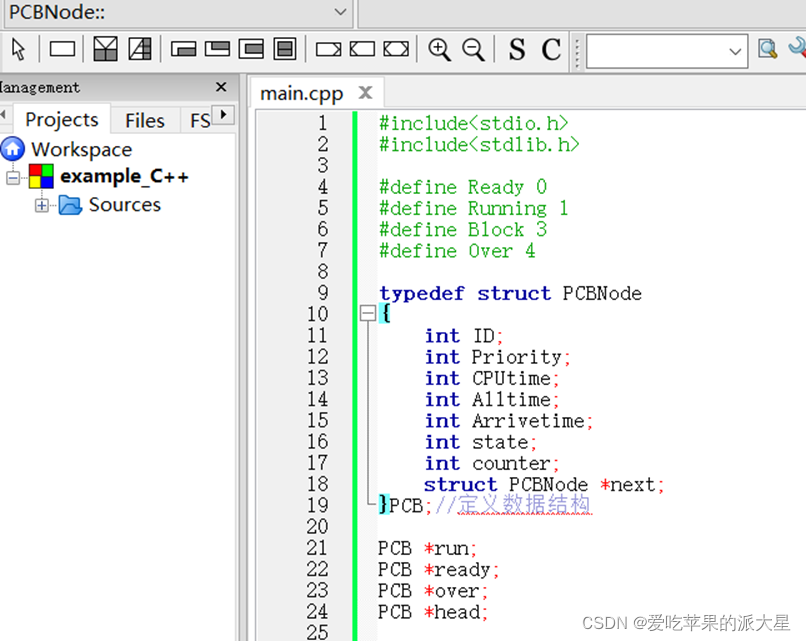Viewport: 806px width, 641px height.
Task: Click the decision block toolbar icon
Action: pos(105,49)
